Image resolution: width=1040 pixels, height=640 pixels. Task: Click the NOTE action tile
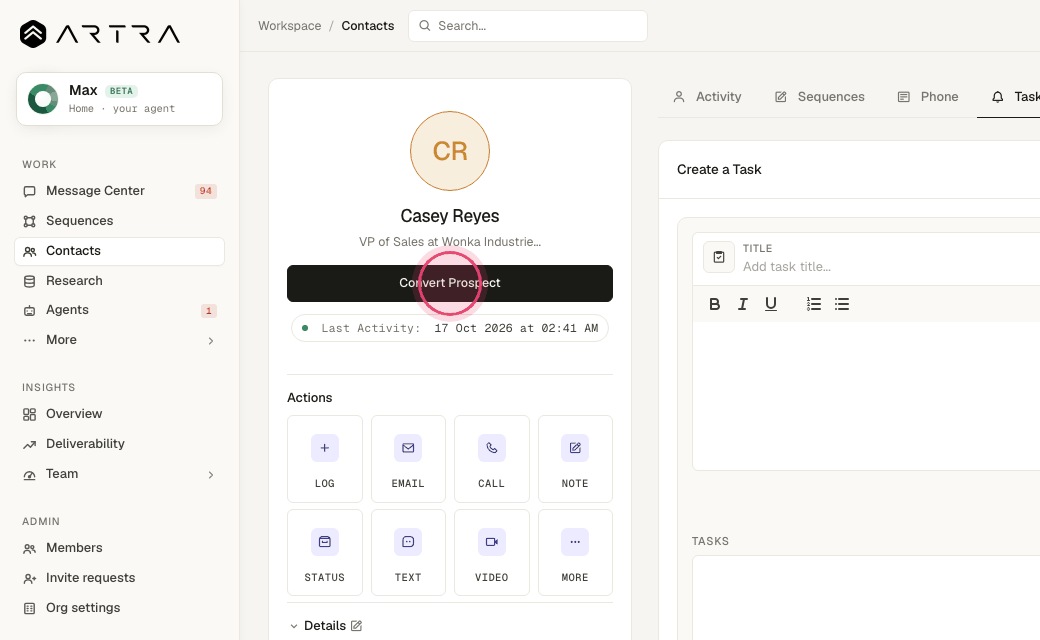(575, 459)
